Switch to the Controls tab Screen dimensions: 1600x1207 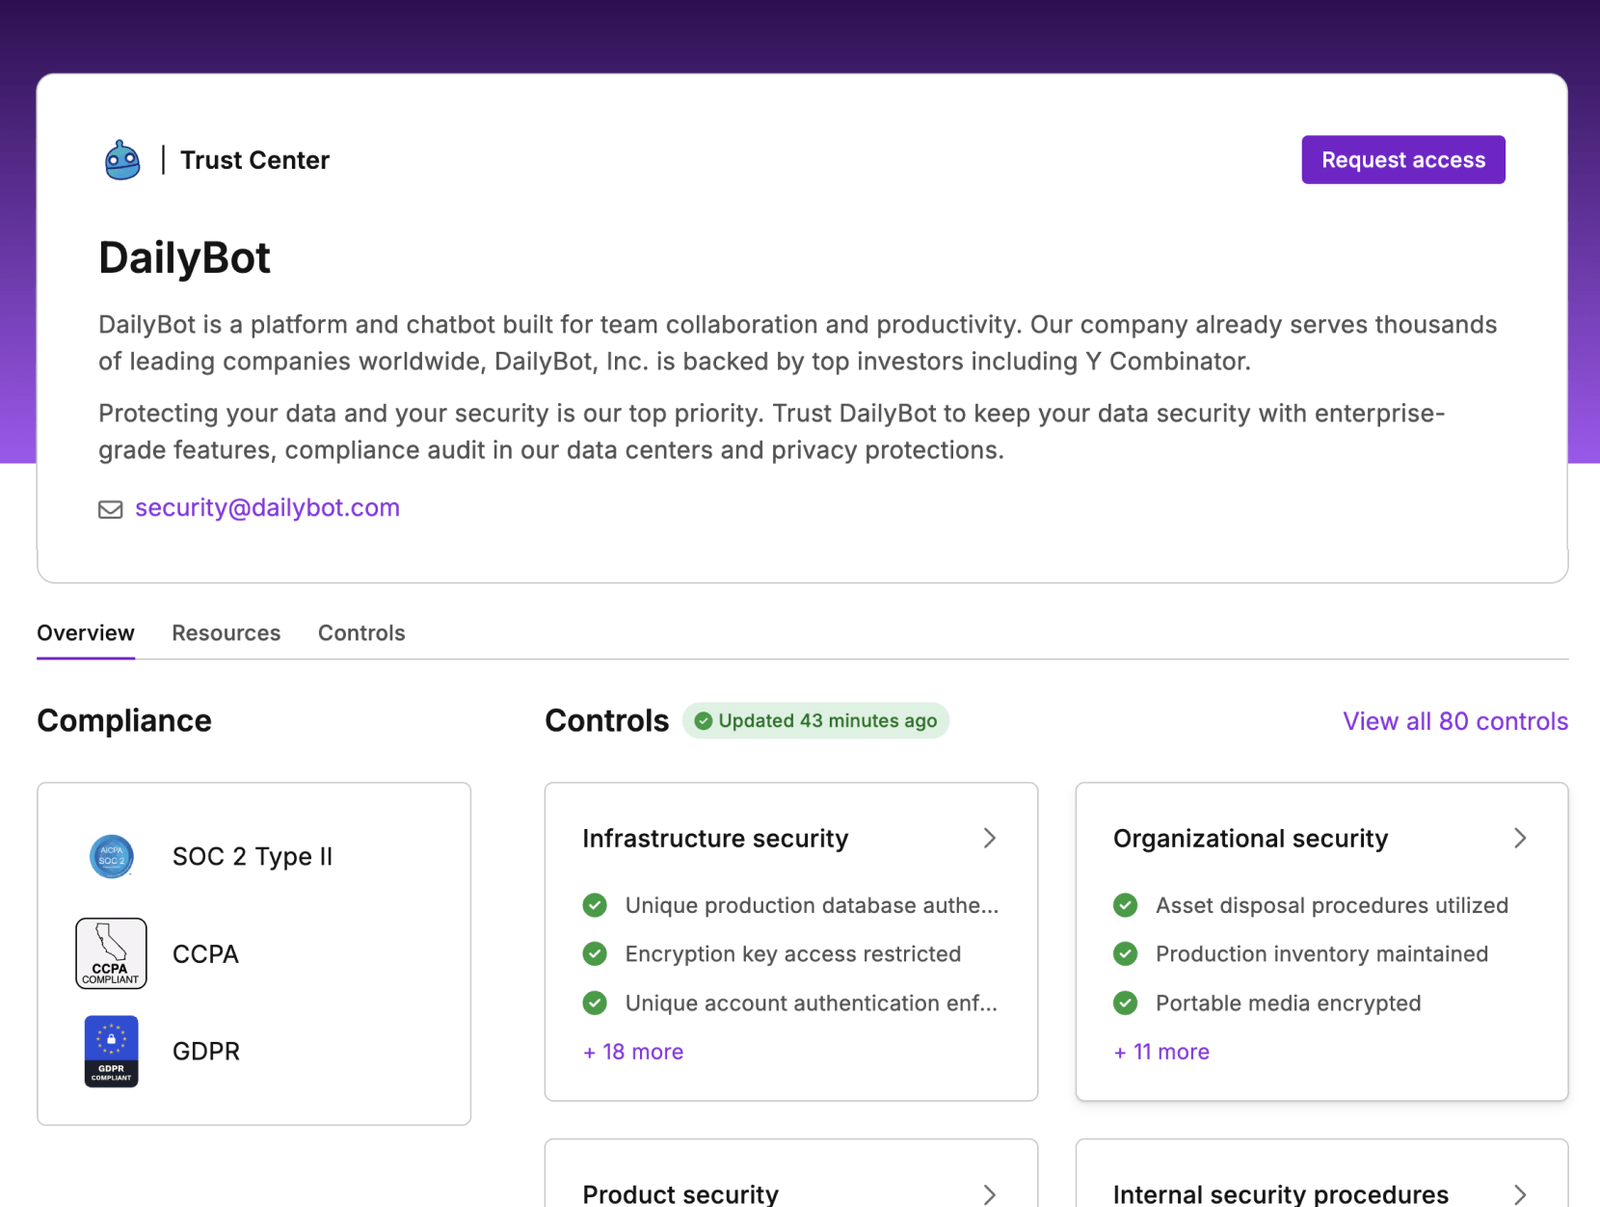pyautogui.click(x=361, y=633)
